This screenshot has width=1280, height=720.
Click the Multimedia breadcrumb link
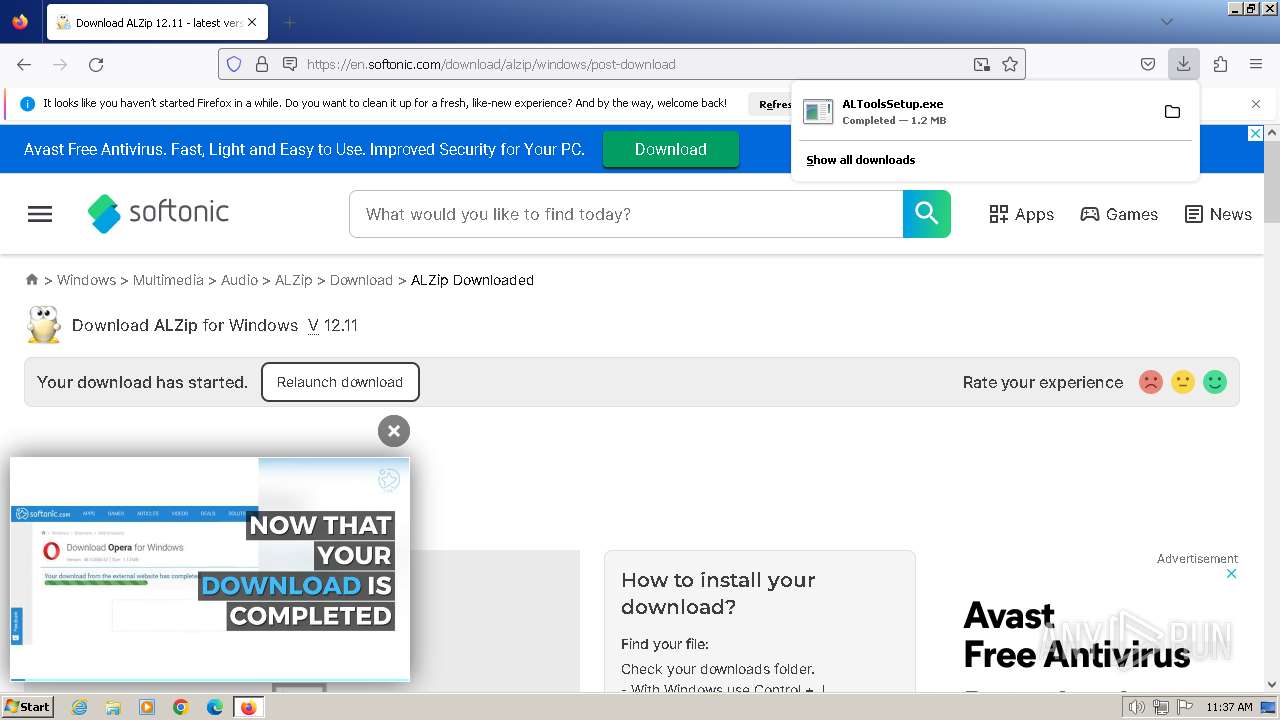168,280
